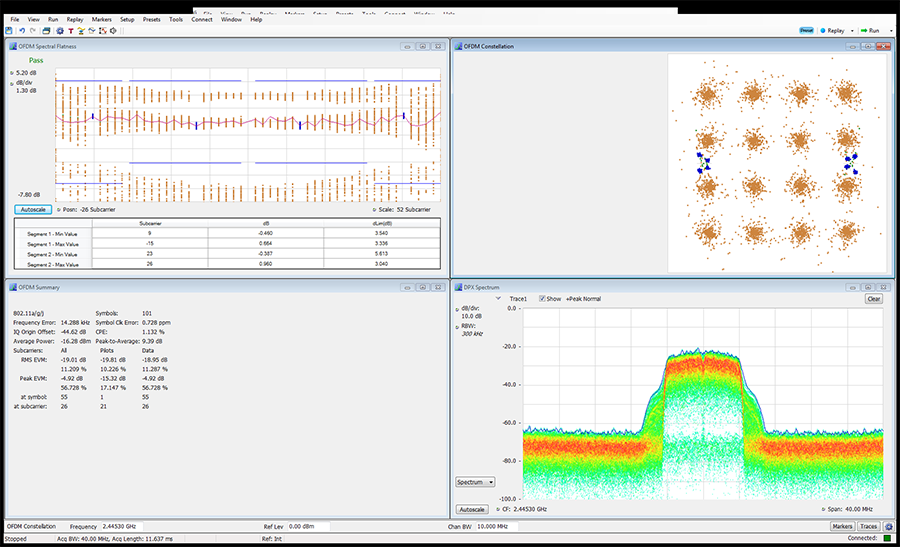Expand the Trace1 selector dropdown arrow
Screen dimensions: 900x547
[497, 298]
